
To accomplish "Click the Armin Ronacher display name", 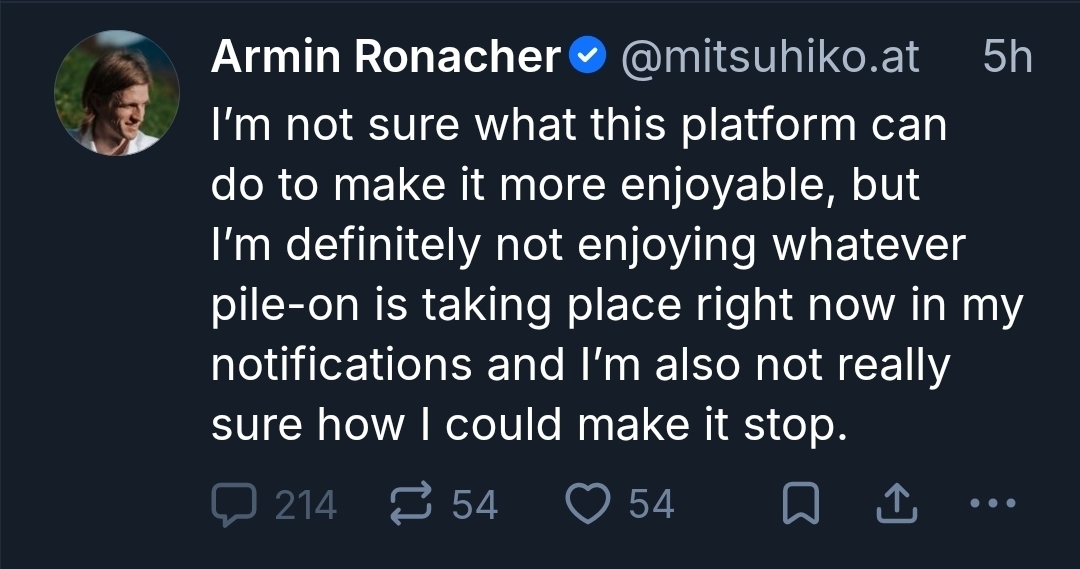I will (x=385, y=59).
